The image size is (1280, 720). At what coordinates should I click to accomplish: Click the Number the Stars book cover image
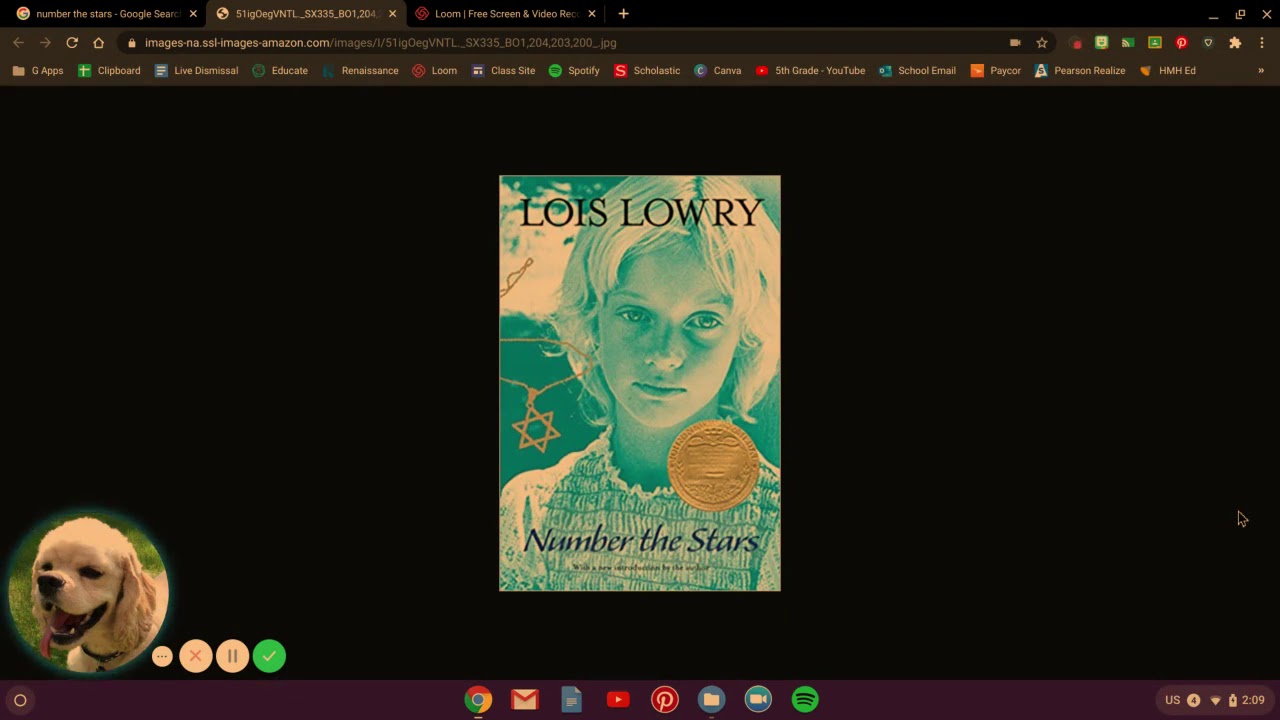coord(640,383)
